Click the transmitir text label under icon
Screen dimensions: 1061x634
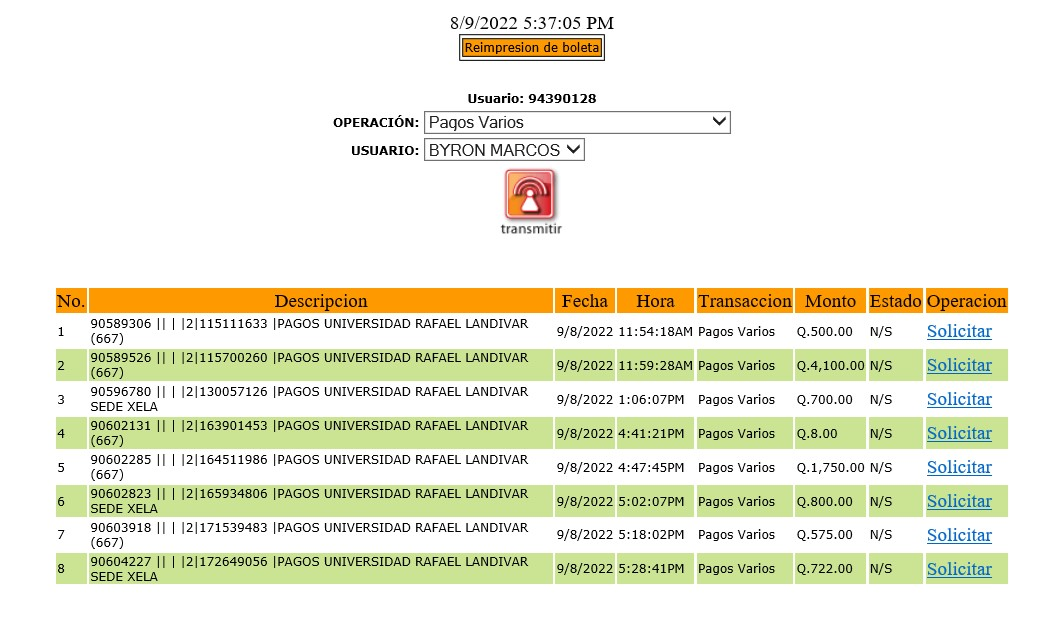(x=530, y=229)
